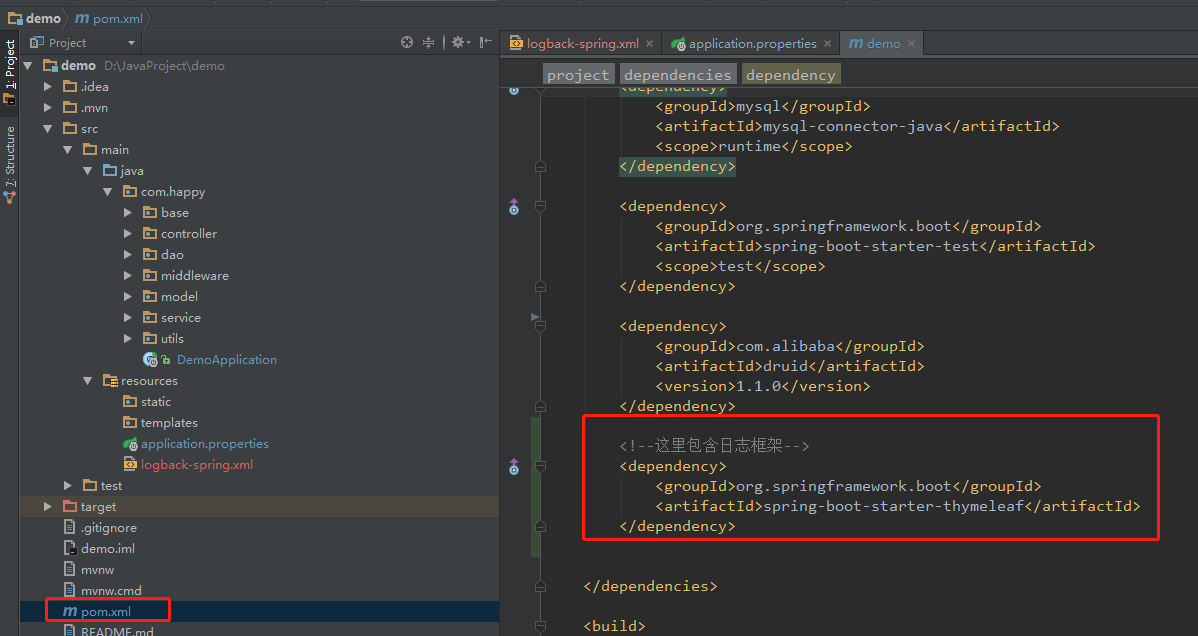Click gutter icon beside spring-boot-starter-test dependency

coord(514,206)
